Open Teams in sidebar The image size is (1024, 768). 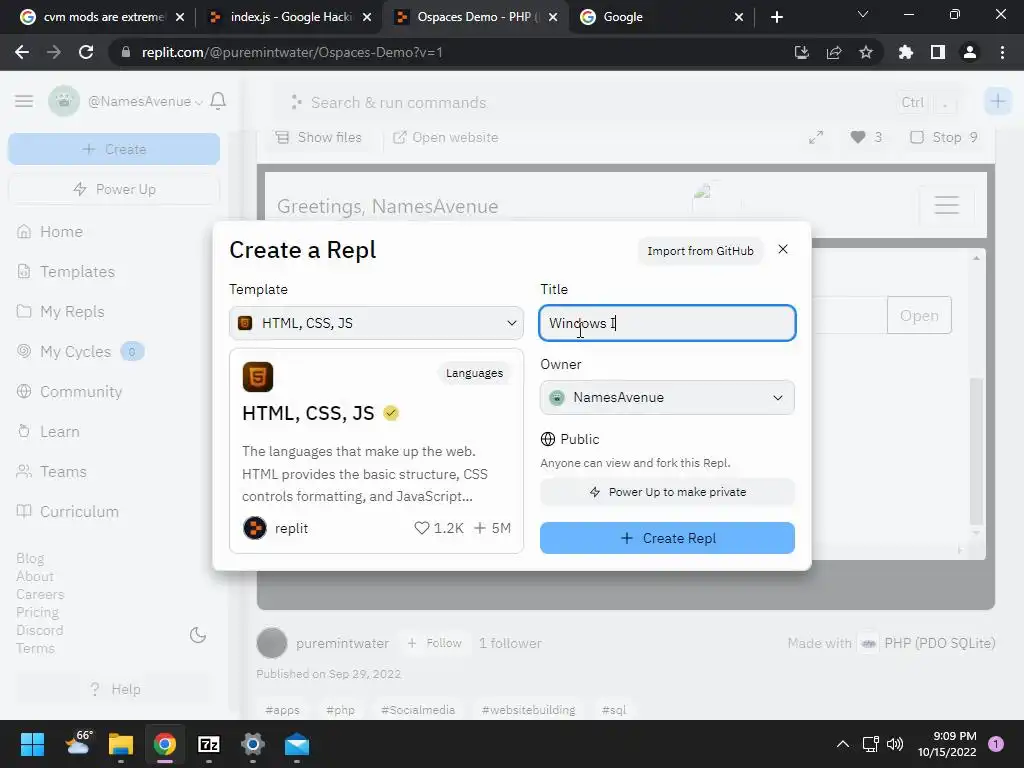pos(63,472)
